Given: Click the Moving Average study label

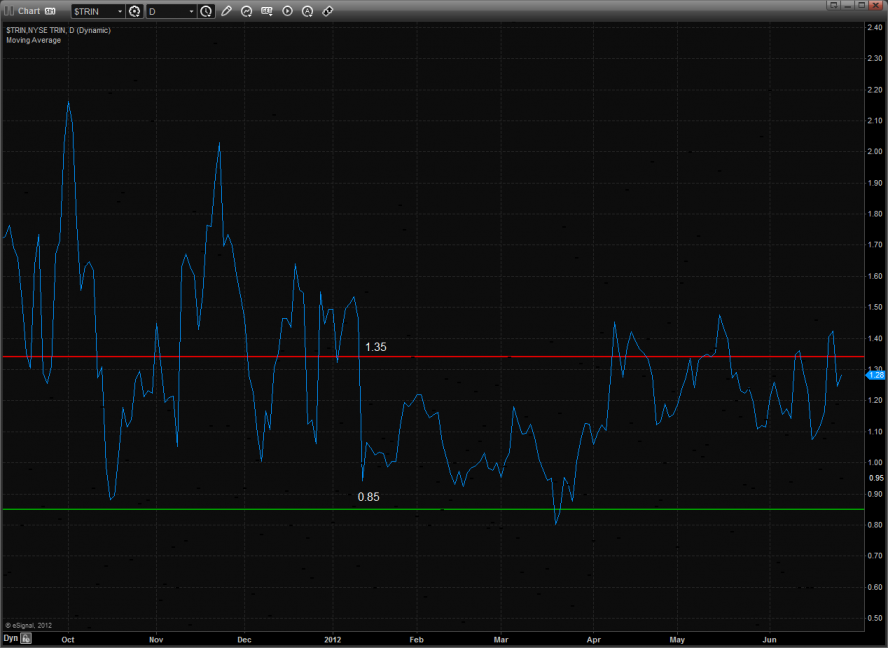Looking at the screenshot, I should tap(33, 40).
